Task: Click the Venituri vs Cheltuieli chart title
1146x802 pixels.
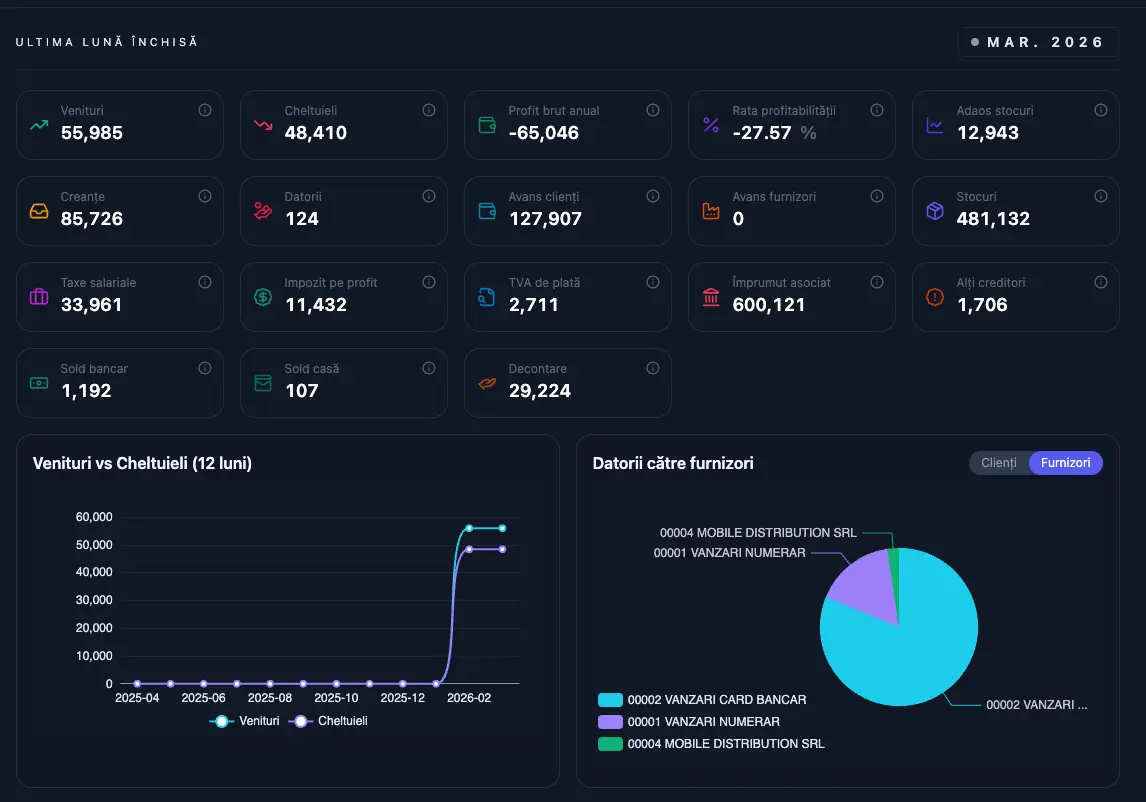Action: 143,464
